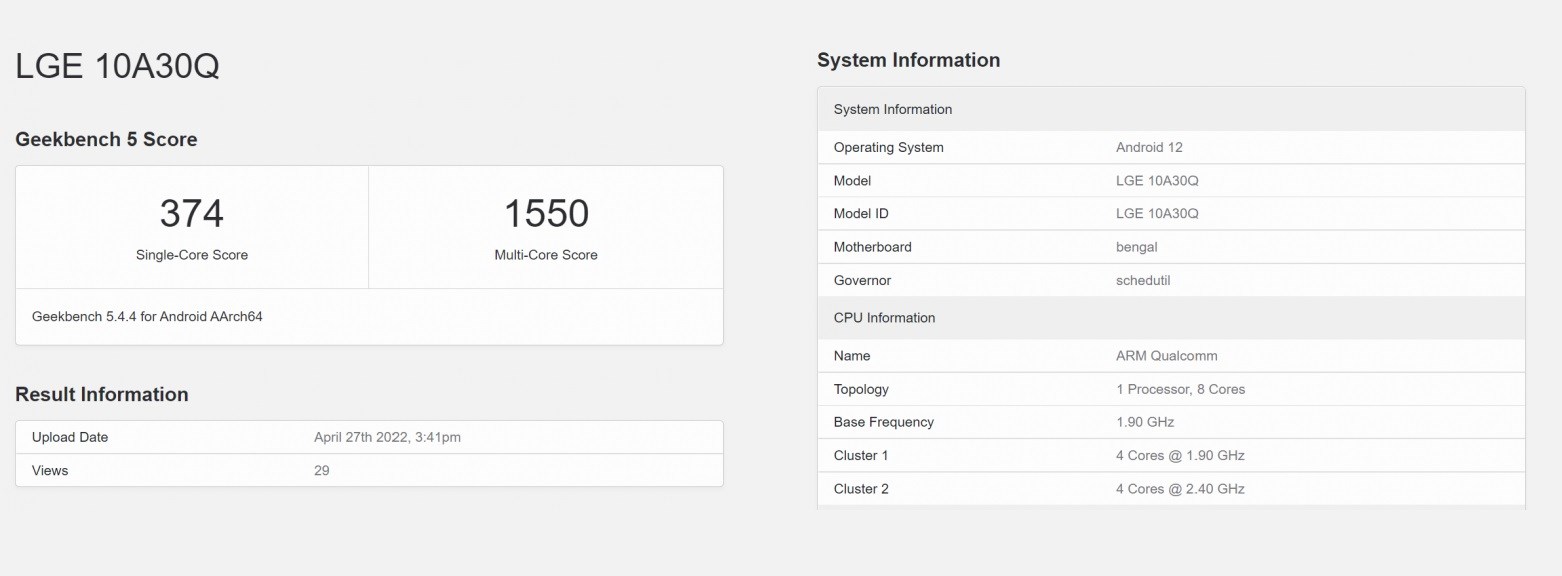
Task: Click the "Views" row label
Action: click(50, 470)
